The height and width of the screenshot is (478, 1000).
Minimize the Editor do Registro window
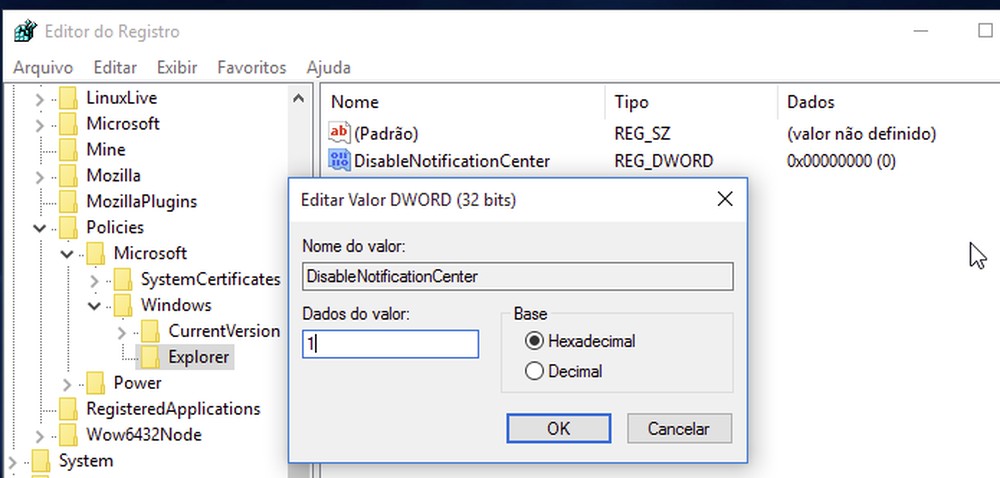click(920, 31)
